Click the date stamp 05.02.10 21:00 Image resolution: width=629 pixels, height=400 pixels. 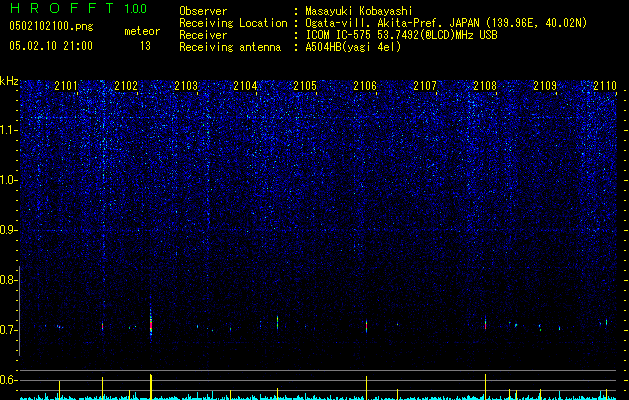click(51, 46)
